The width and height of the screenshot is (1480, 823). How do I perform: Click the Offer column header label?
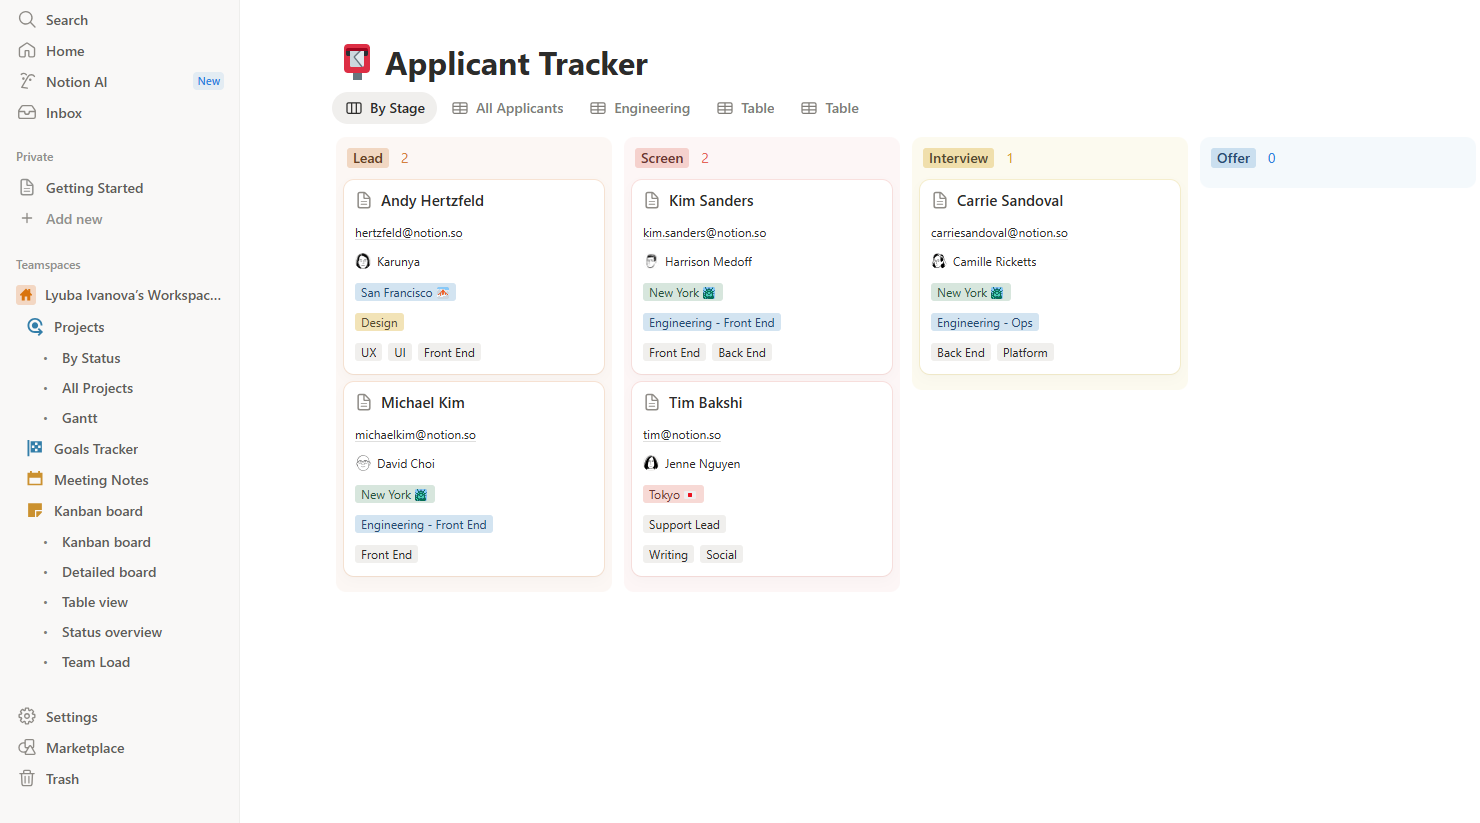pos(1232,158)
